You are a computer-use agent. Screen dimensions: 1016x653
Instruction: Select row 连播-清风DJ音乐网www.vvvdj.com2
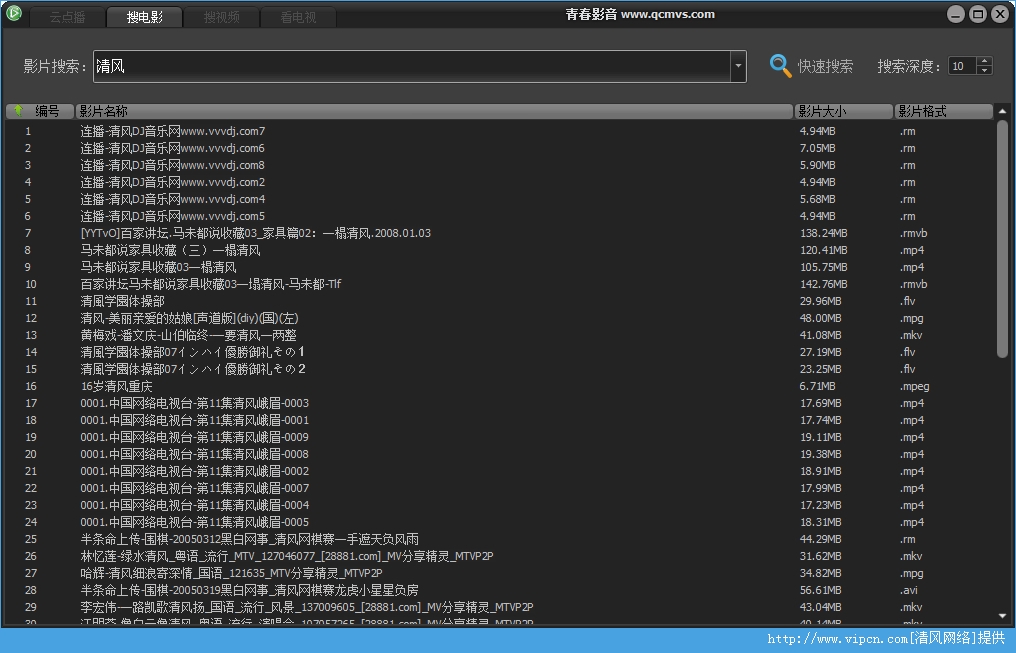click(x=499, y=182)
